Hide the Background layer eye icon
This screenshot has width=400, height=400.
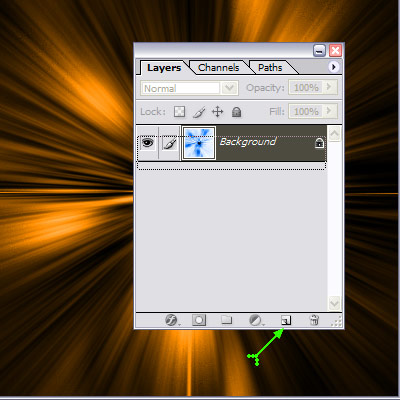(148, 143)
